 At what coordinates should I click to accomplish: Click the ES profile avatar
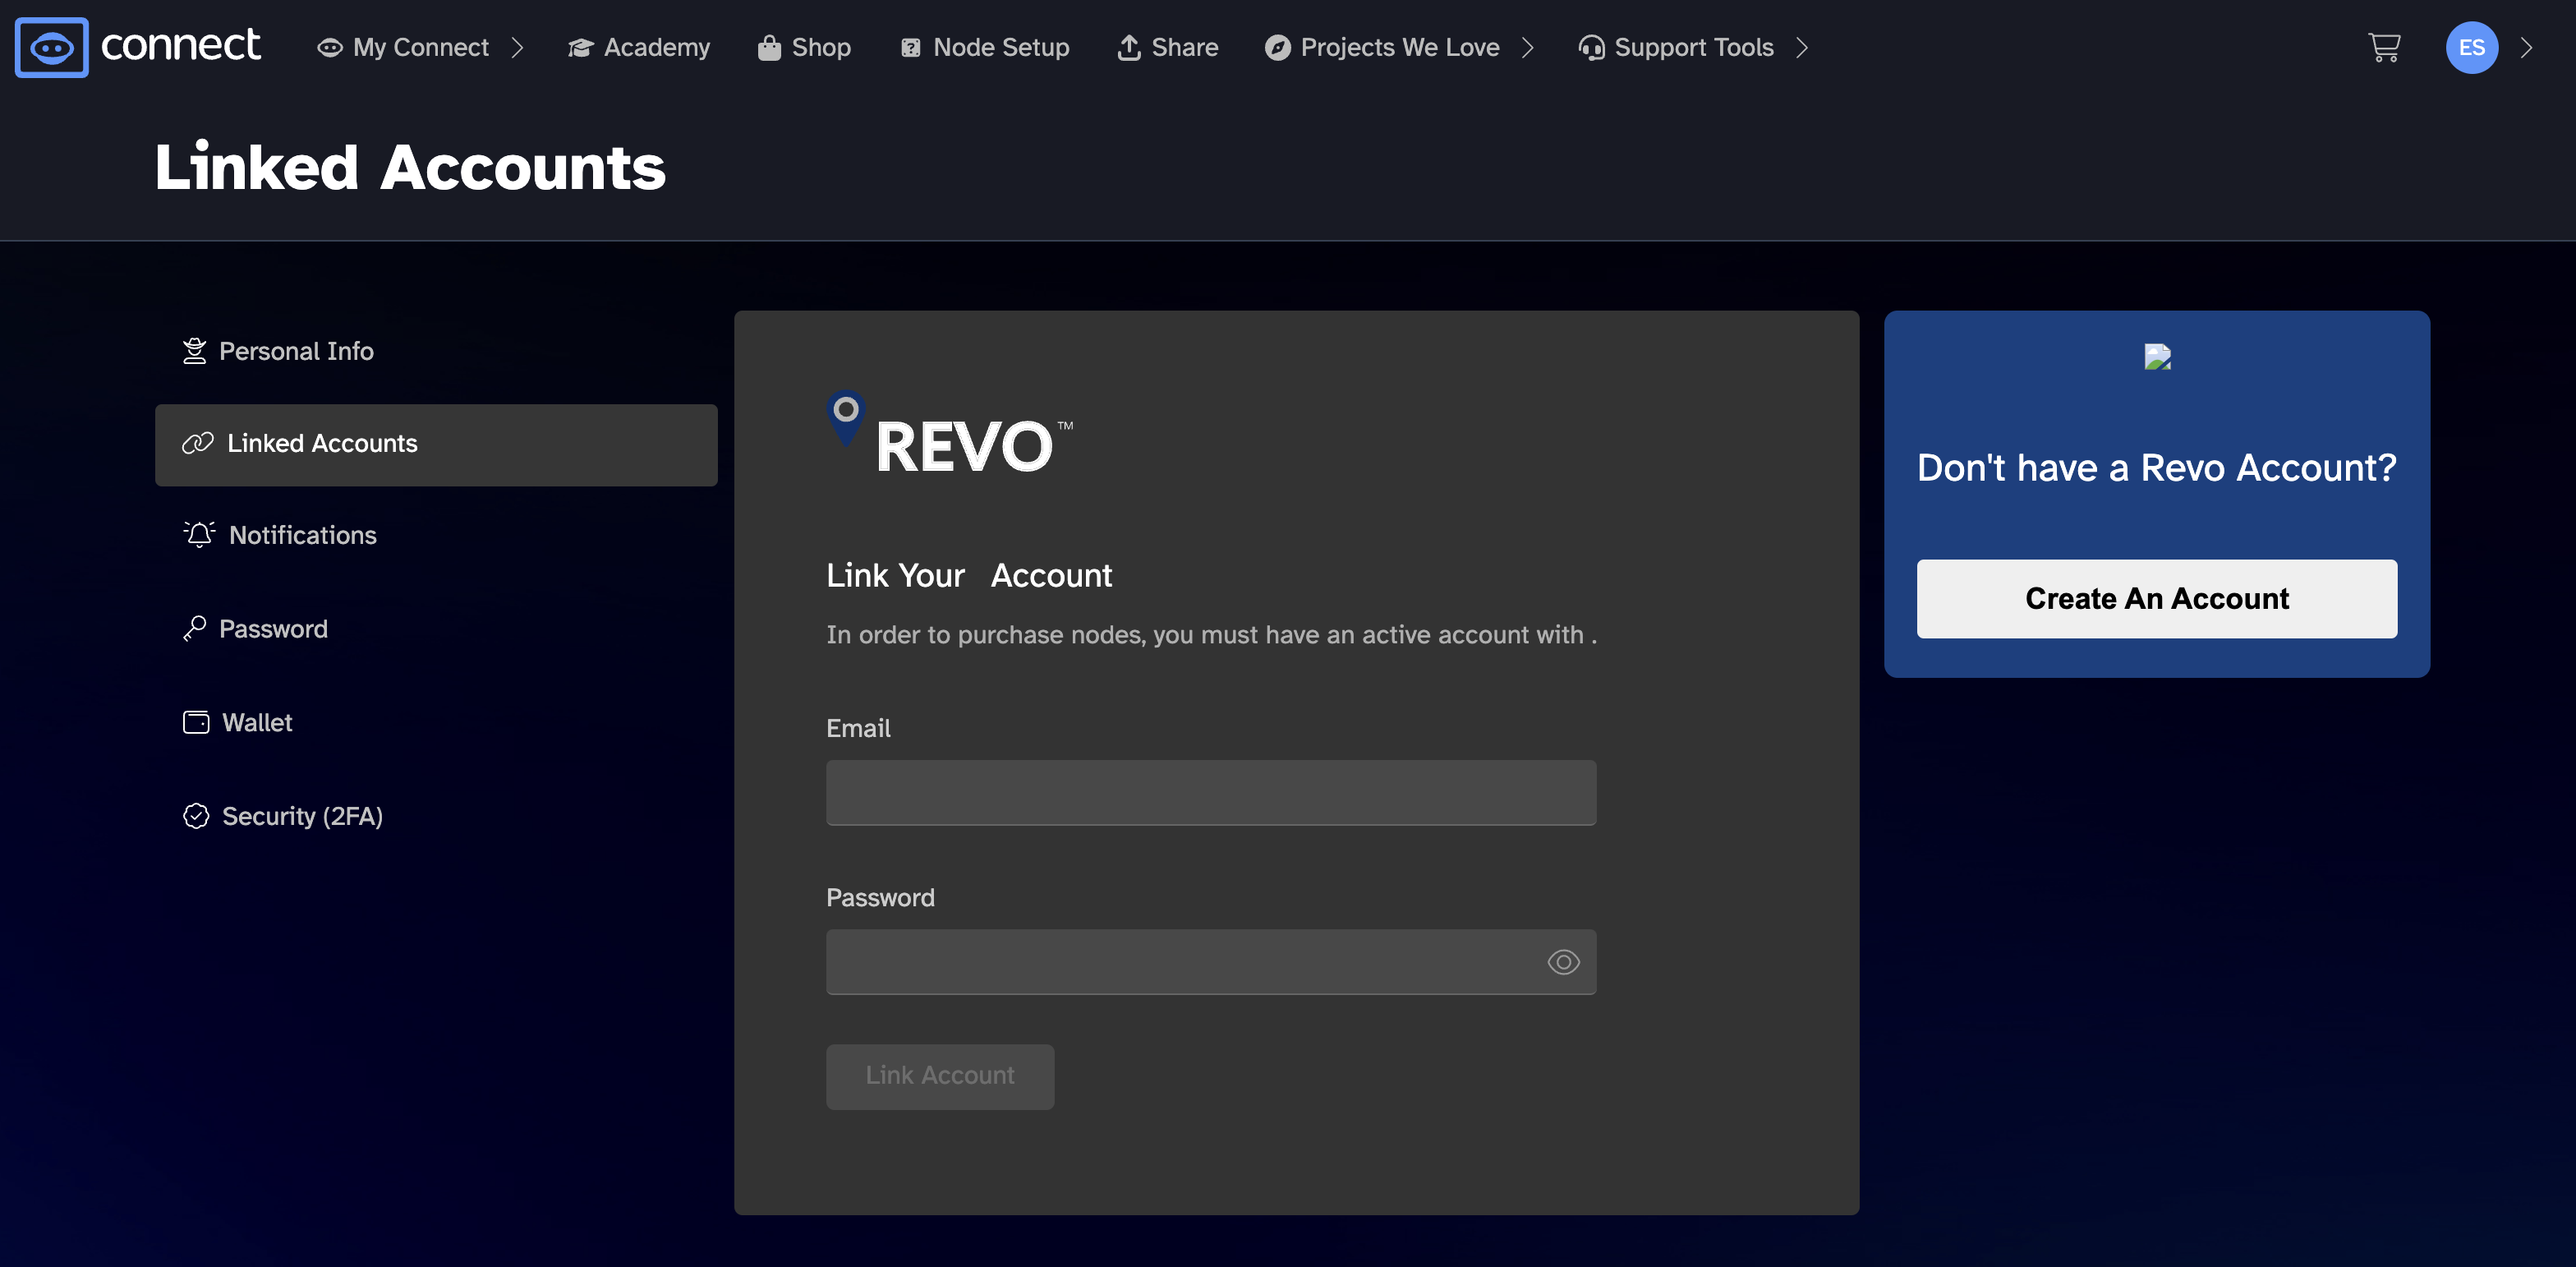(2471, 47)
